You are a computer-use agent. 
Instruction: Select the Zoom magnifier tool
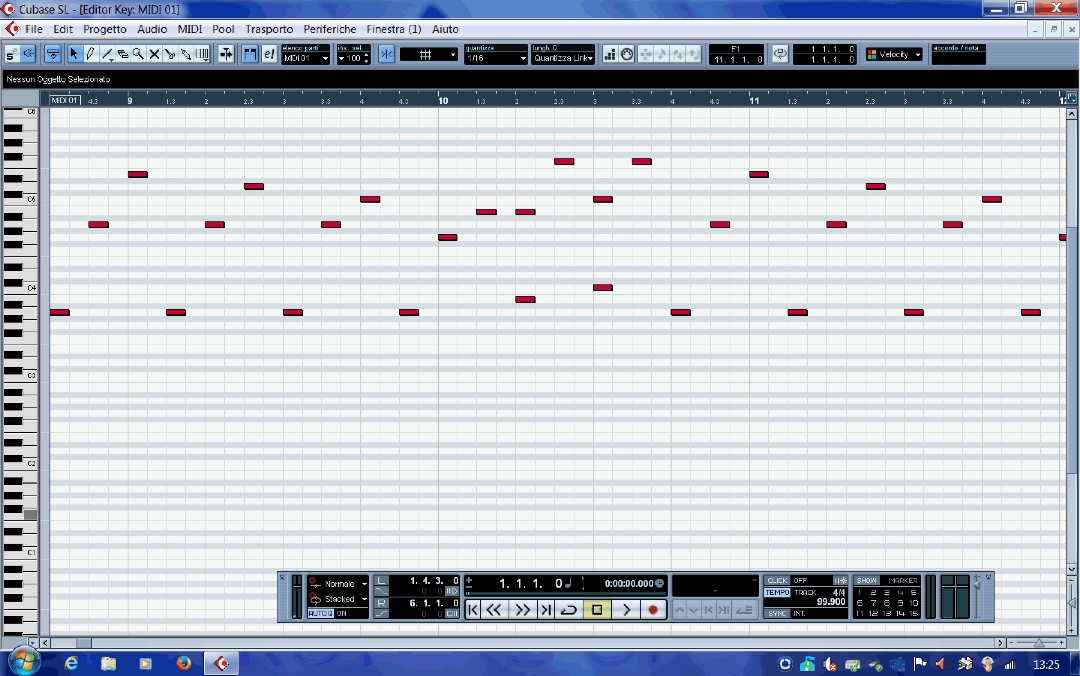(138, 54)
